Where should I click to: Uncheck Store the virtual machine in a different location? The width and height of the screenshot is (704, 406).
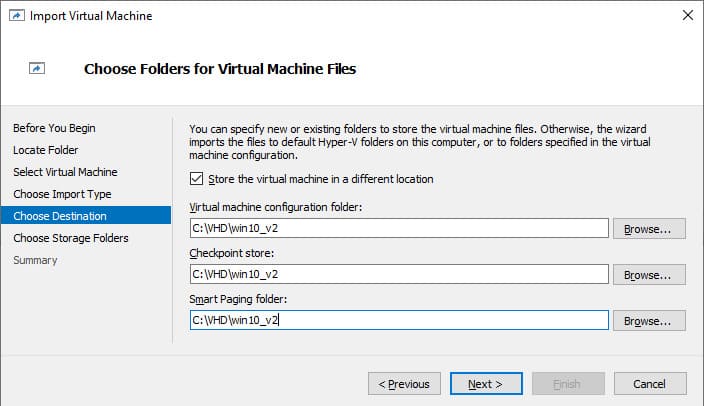(x=196, y=179)
